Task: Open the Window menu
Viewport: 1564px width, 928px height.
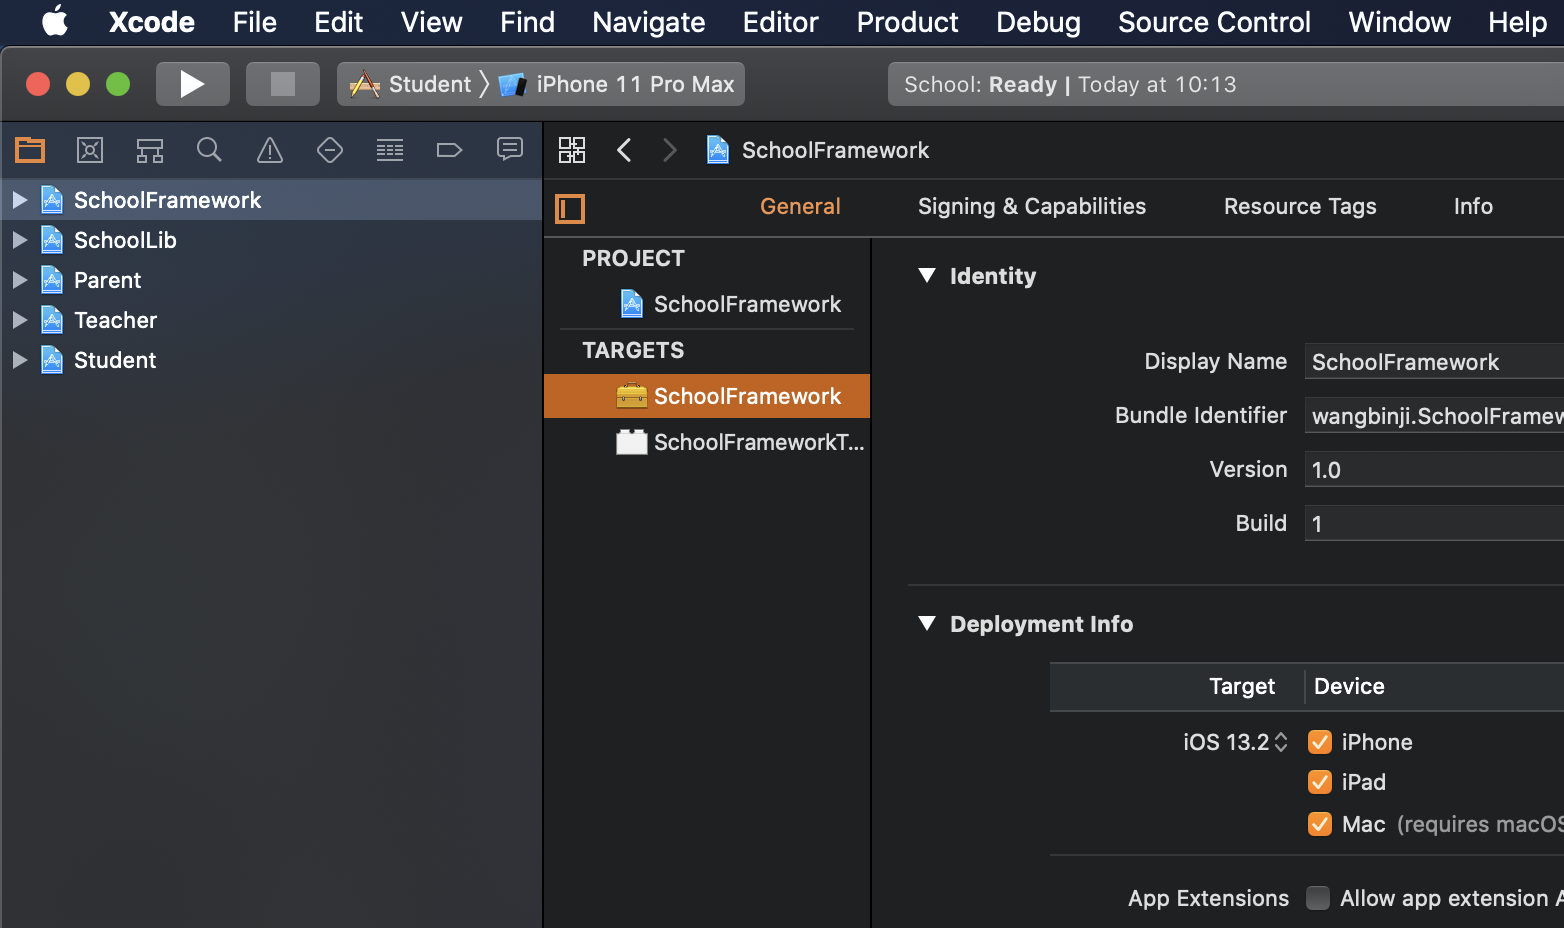Action: [x=1399, y=22]
